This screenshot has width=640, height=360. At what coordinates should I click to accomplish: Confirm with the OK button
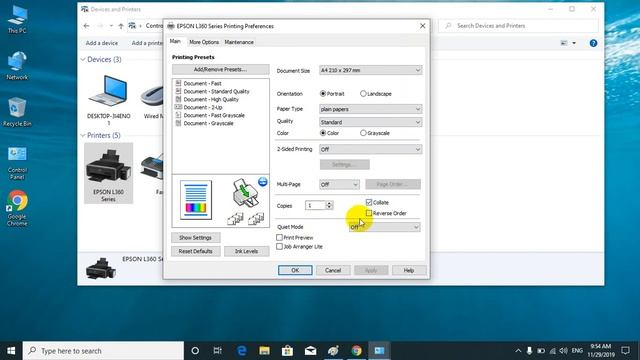tap(295, 270)
